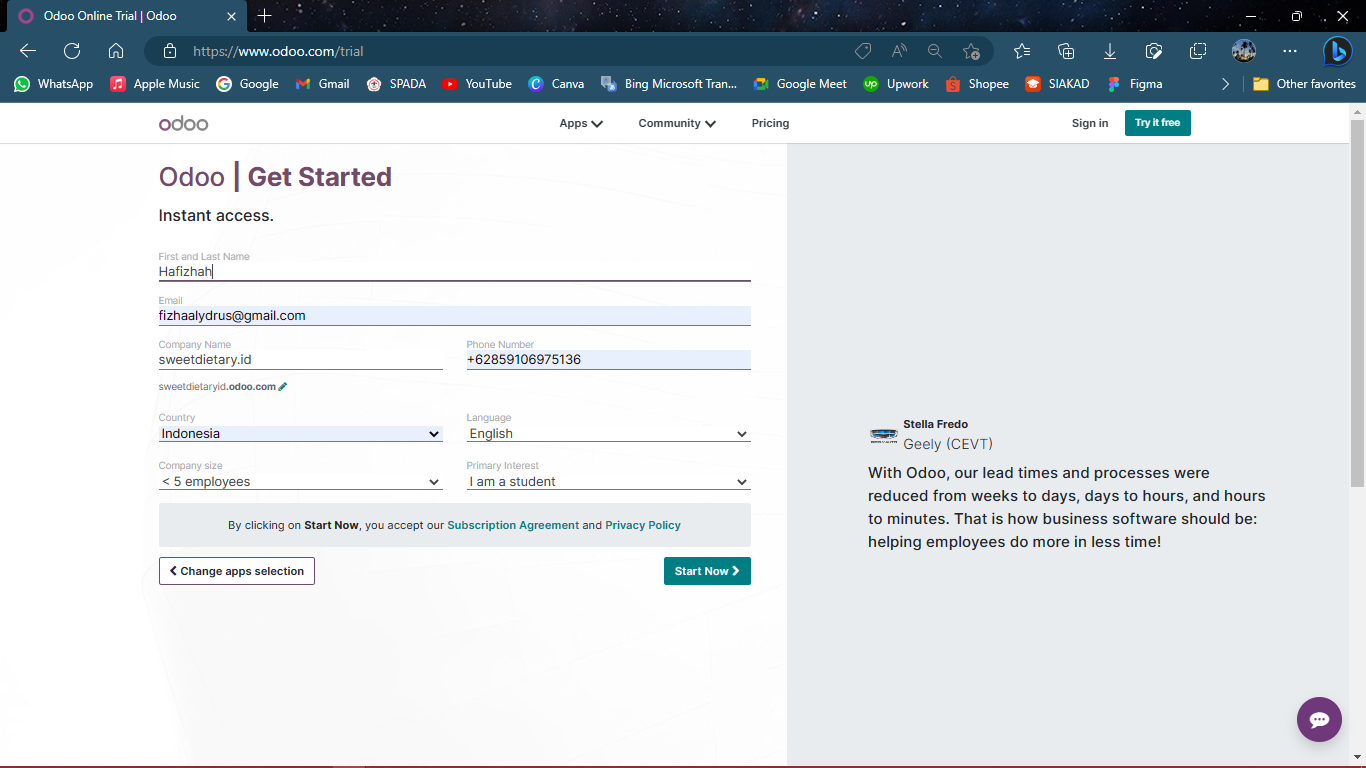Viewport: 1366px width, 768px height.
Task: Open Browser essentials icon
Action: point(1154,51)
